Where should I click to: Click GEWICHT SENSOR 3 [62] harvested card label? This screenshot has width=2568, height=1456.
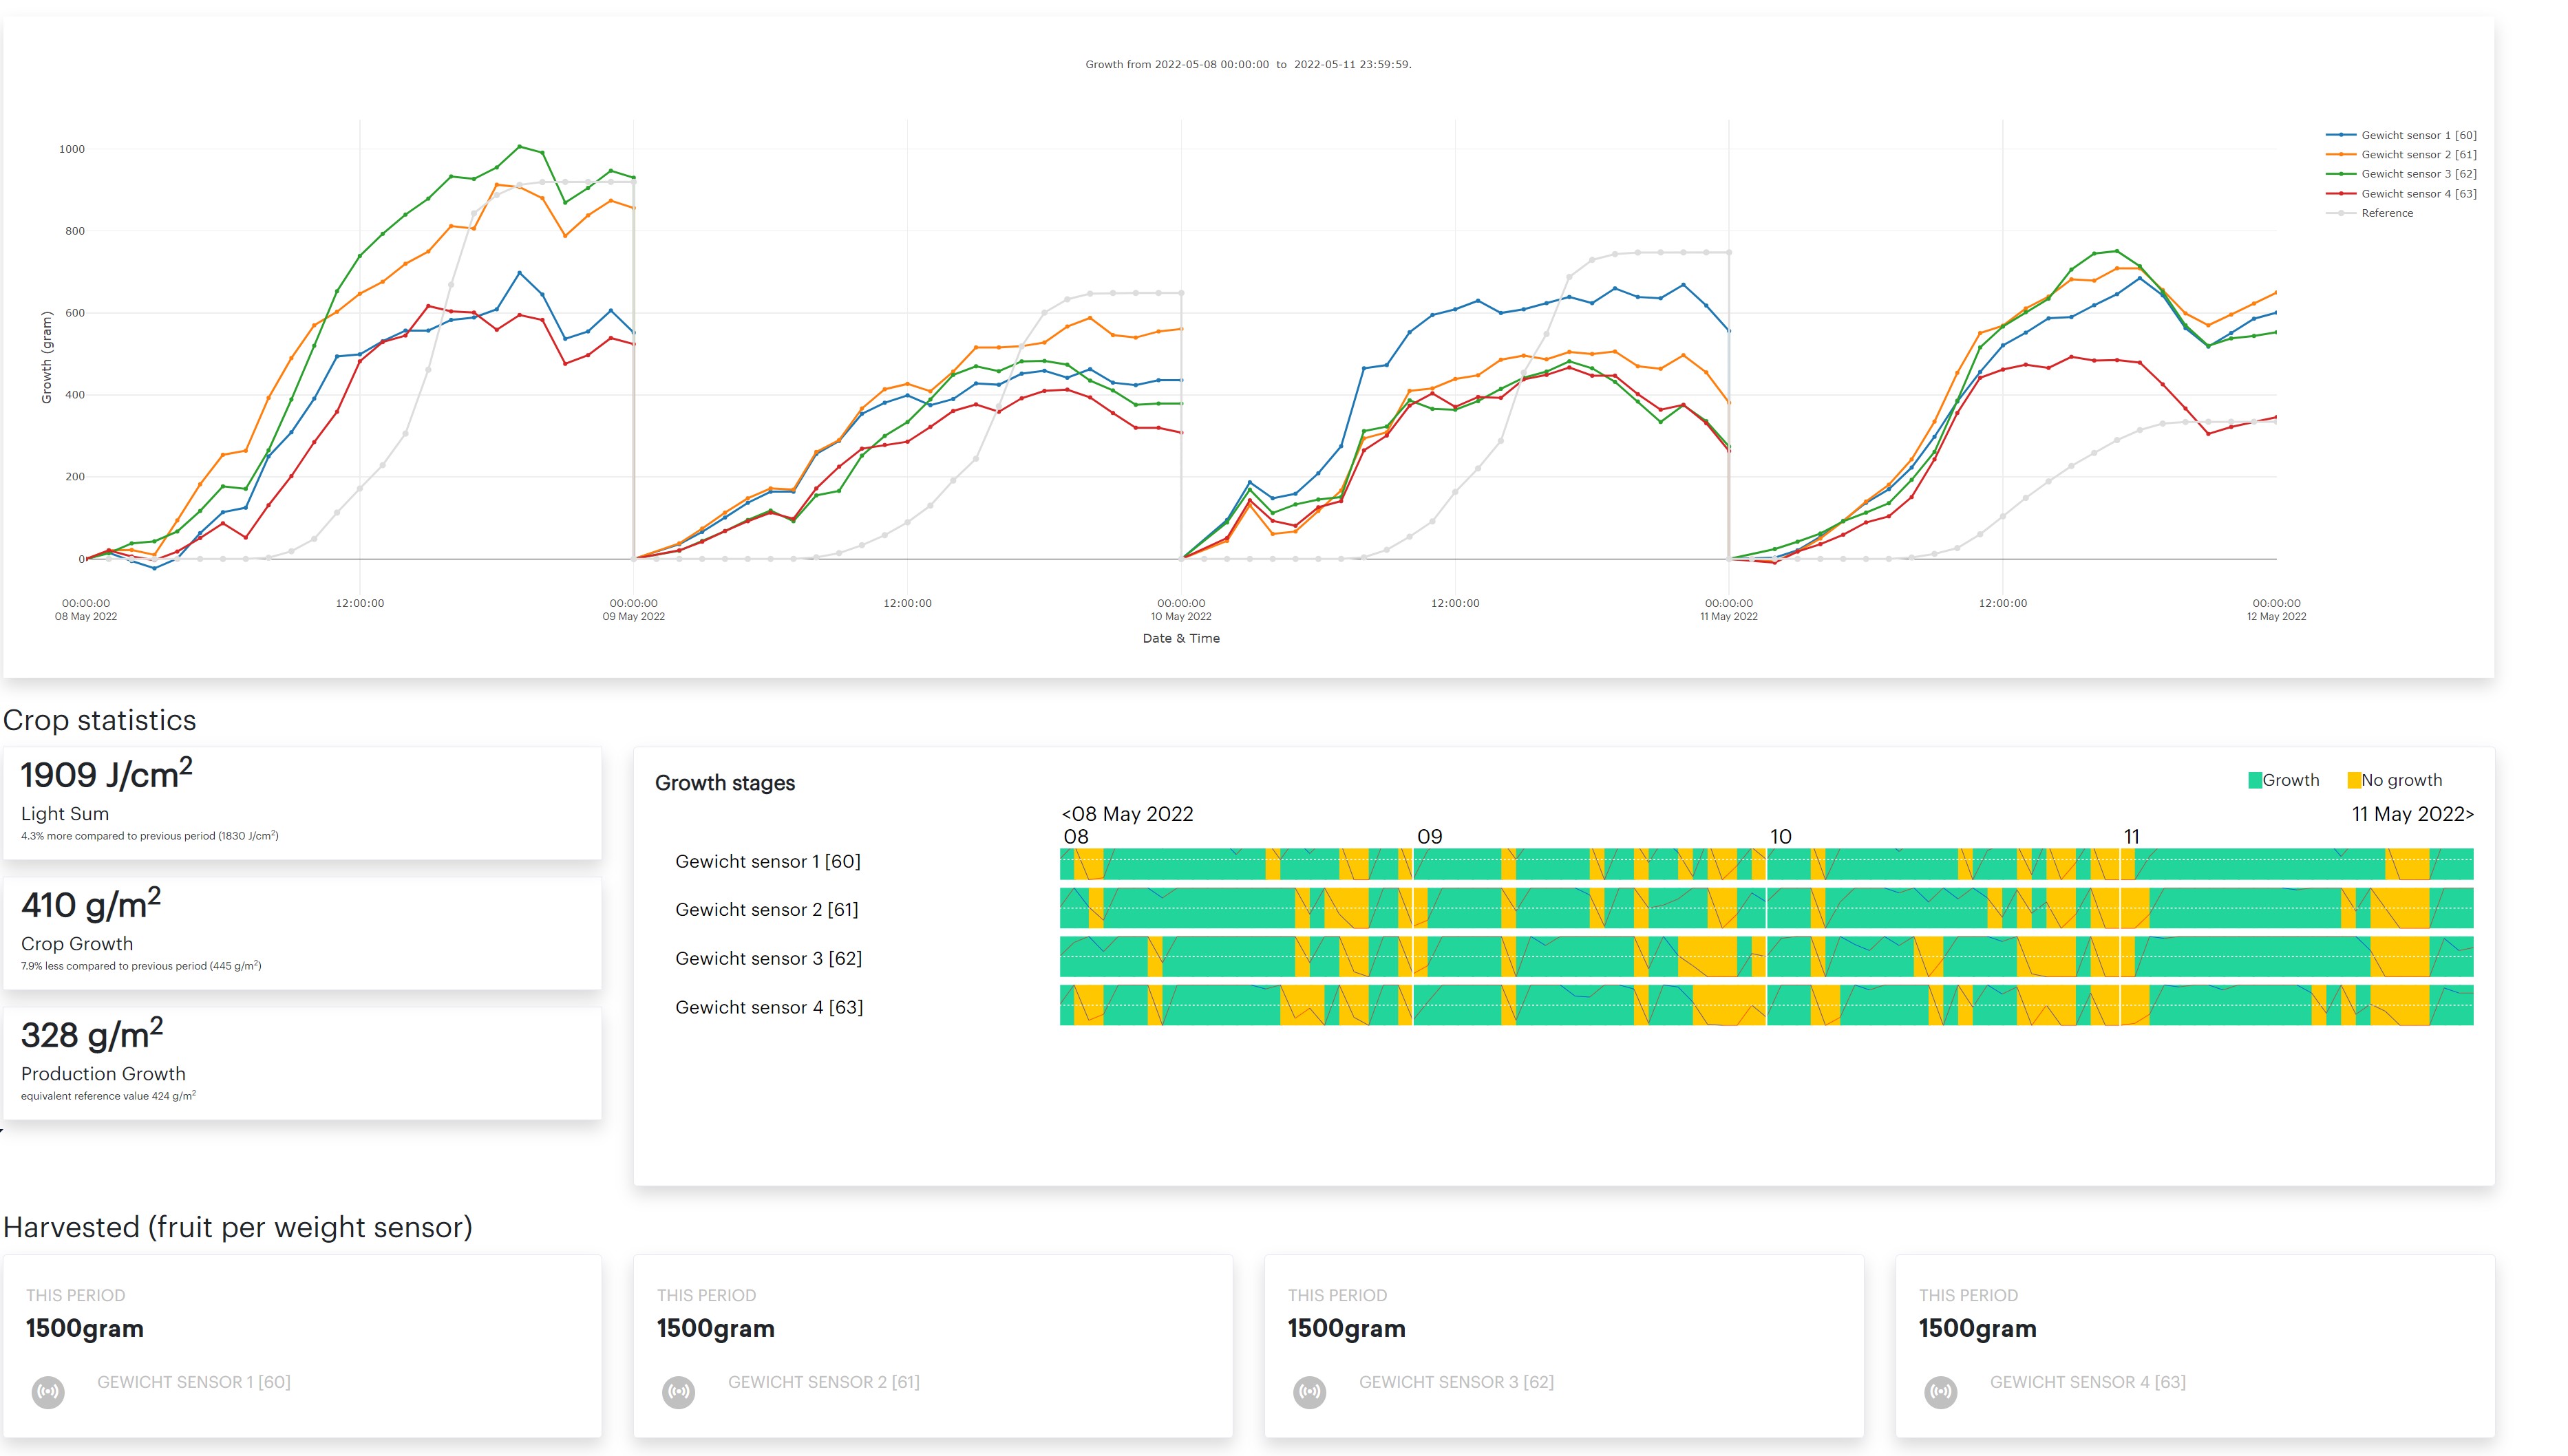(x=1455, y=1382)
